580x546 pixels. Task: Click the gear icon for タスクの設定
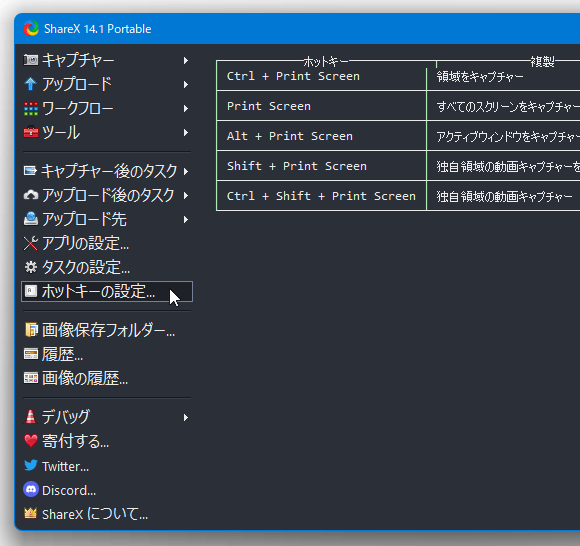pos(31,267)
